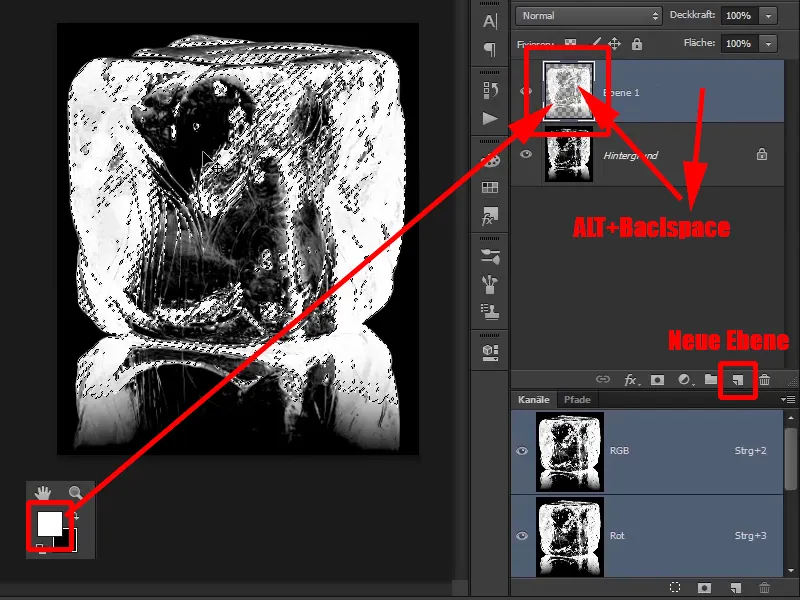The width and height of the screenshot is (800, 600).
Task: Create new channel icon
Action: pyautogui.click(x=735, y=588)
